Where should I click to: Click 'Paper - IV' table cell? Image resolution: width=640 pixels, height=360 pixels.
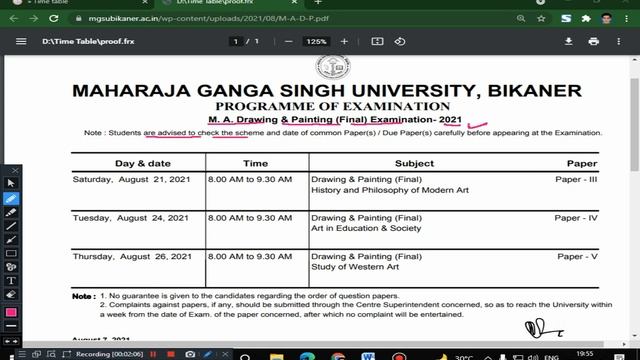576,218
